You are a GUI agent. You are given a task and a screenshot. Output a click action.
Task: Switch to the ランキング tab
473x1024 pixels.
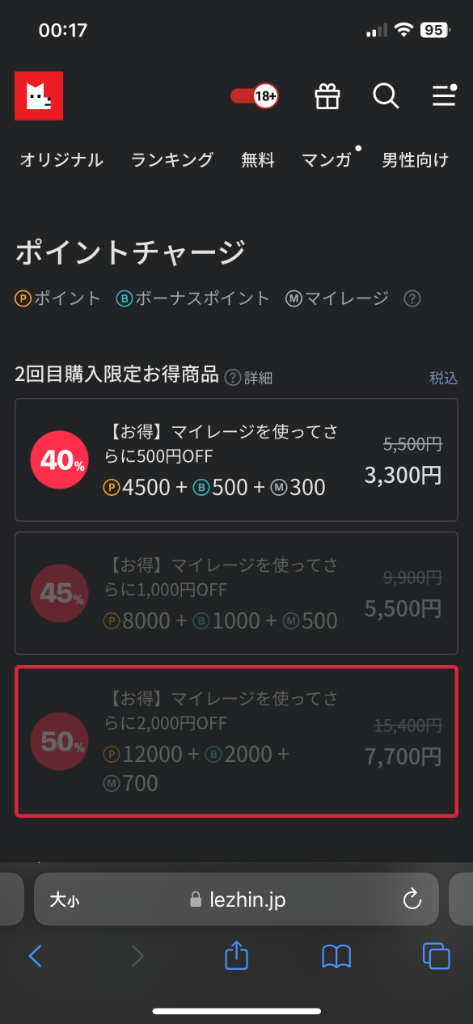(172, 160)
